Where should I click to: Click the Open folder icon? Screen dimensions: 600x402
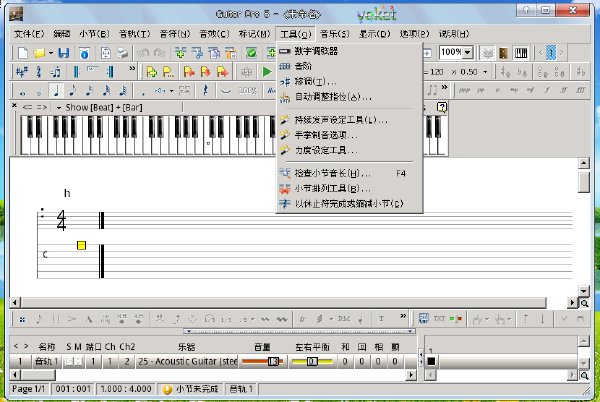pyautogui.click(x=39, y=53)
